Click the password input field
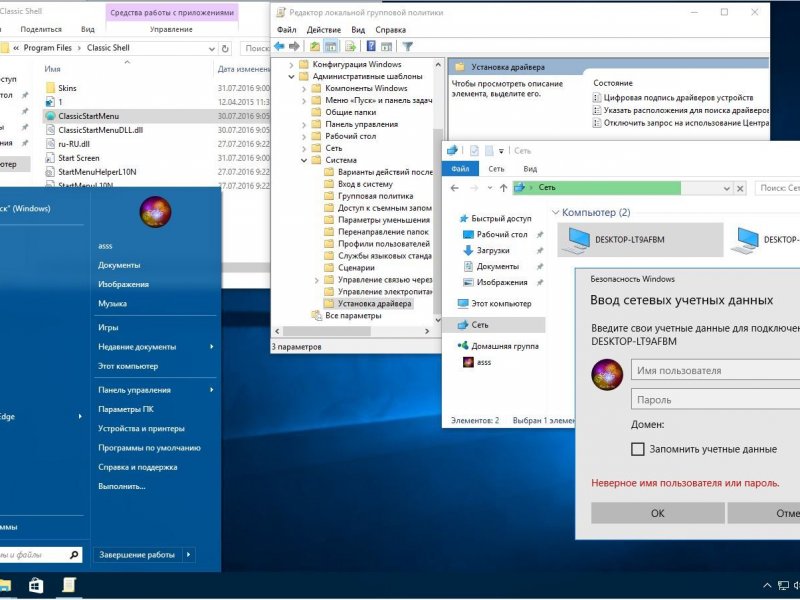 715,399
